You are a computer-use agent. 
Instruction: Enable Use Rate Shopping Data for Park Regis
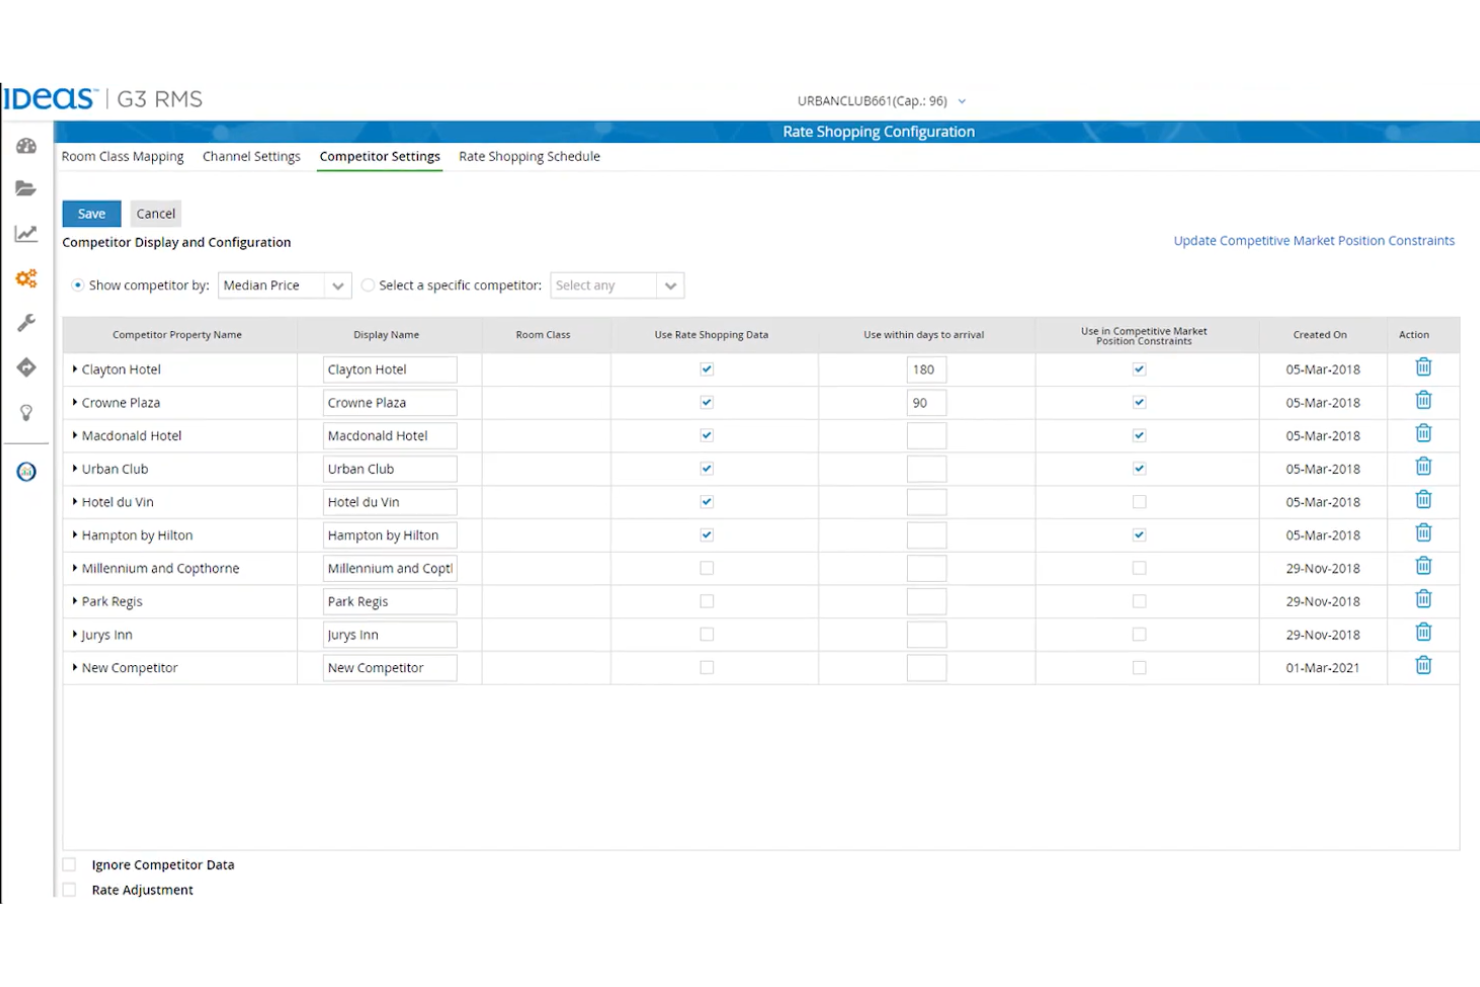click(x=707, y=601)
